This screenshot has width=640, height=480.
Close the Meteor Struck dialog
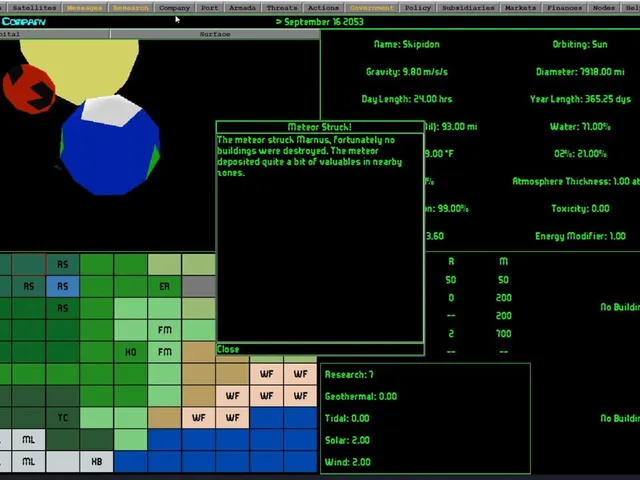click(x=228, y=349)
